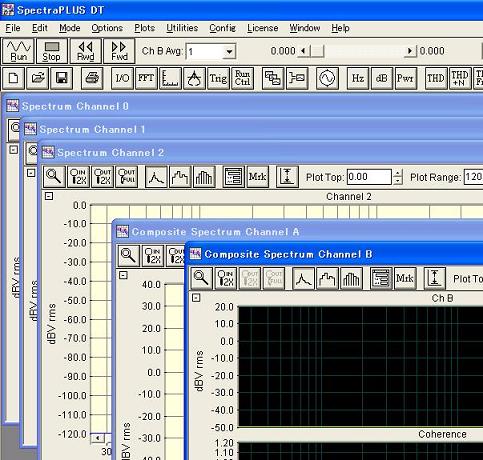Collapse the Spectrum Channel 1 plot expander
483x460 pixels.
pyautogui.click(x=31, y=173)
